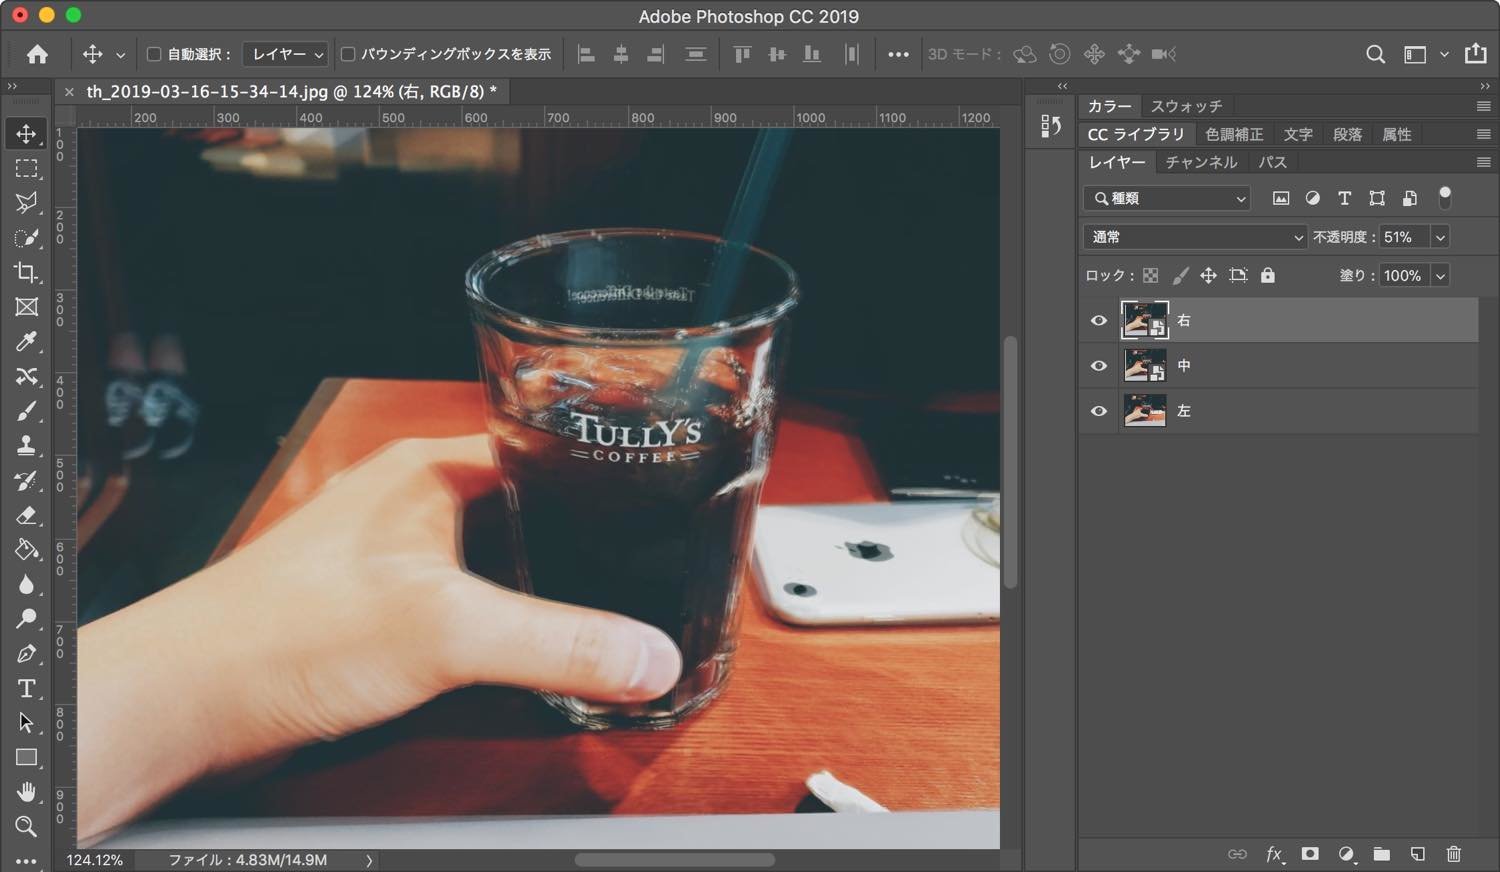Screen dimensions: 1500x872
Task: Switch to the チャンネル tab
Action: coord(1201,162)
